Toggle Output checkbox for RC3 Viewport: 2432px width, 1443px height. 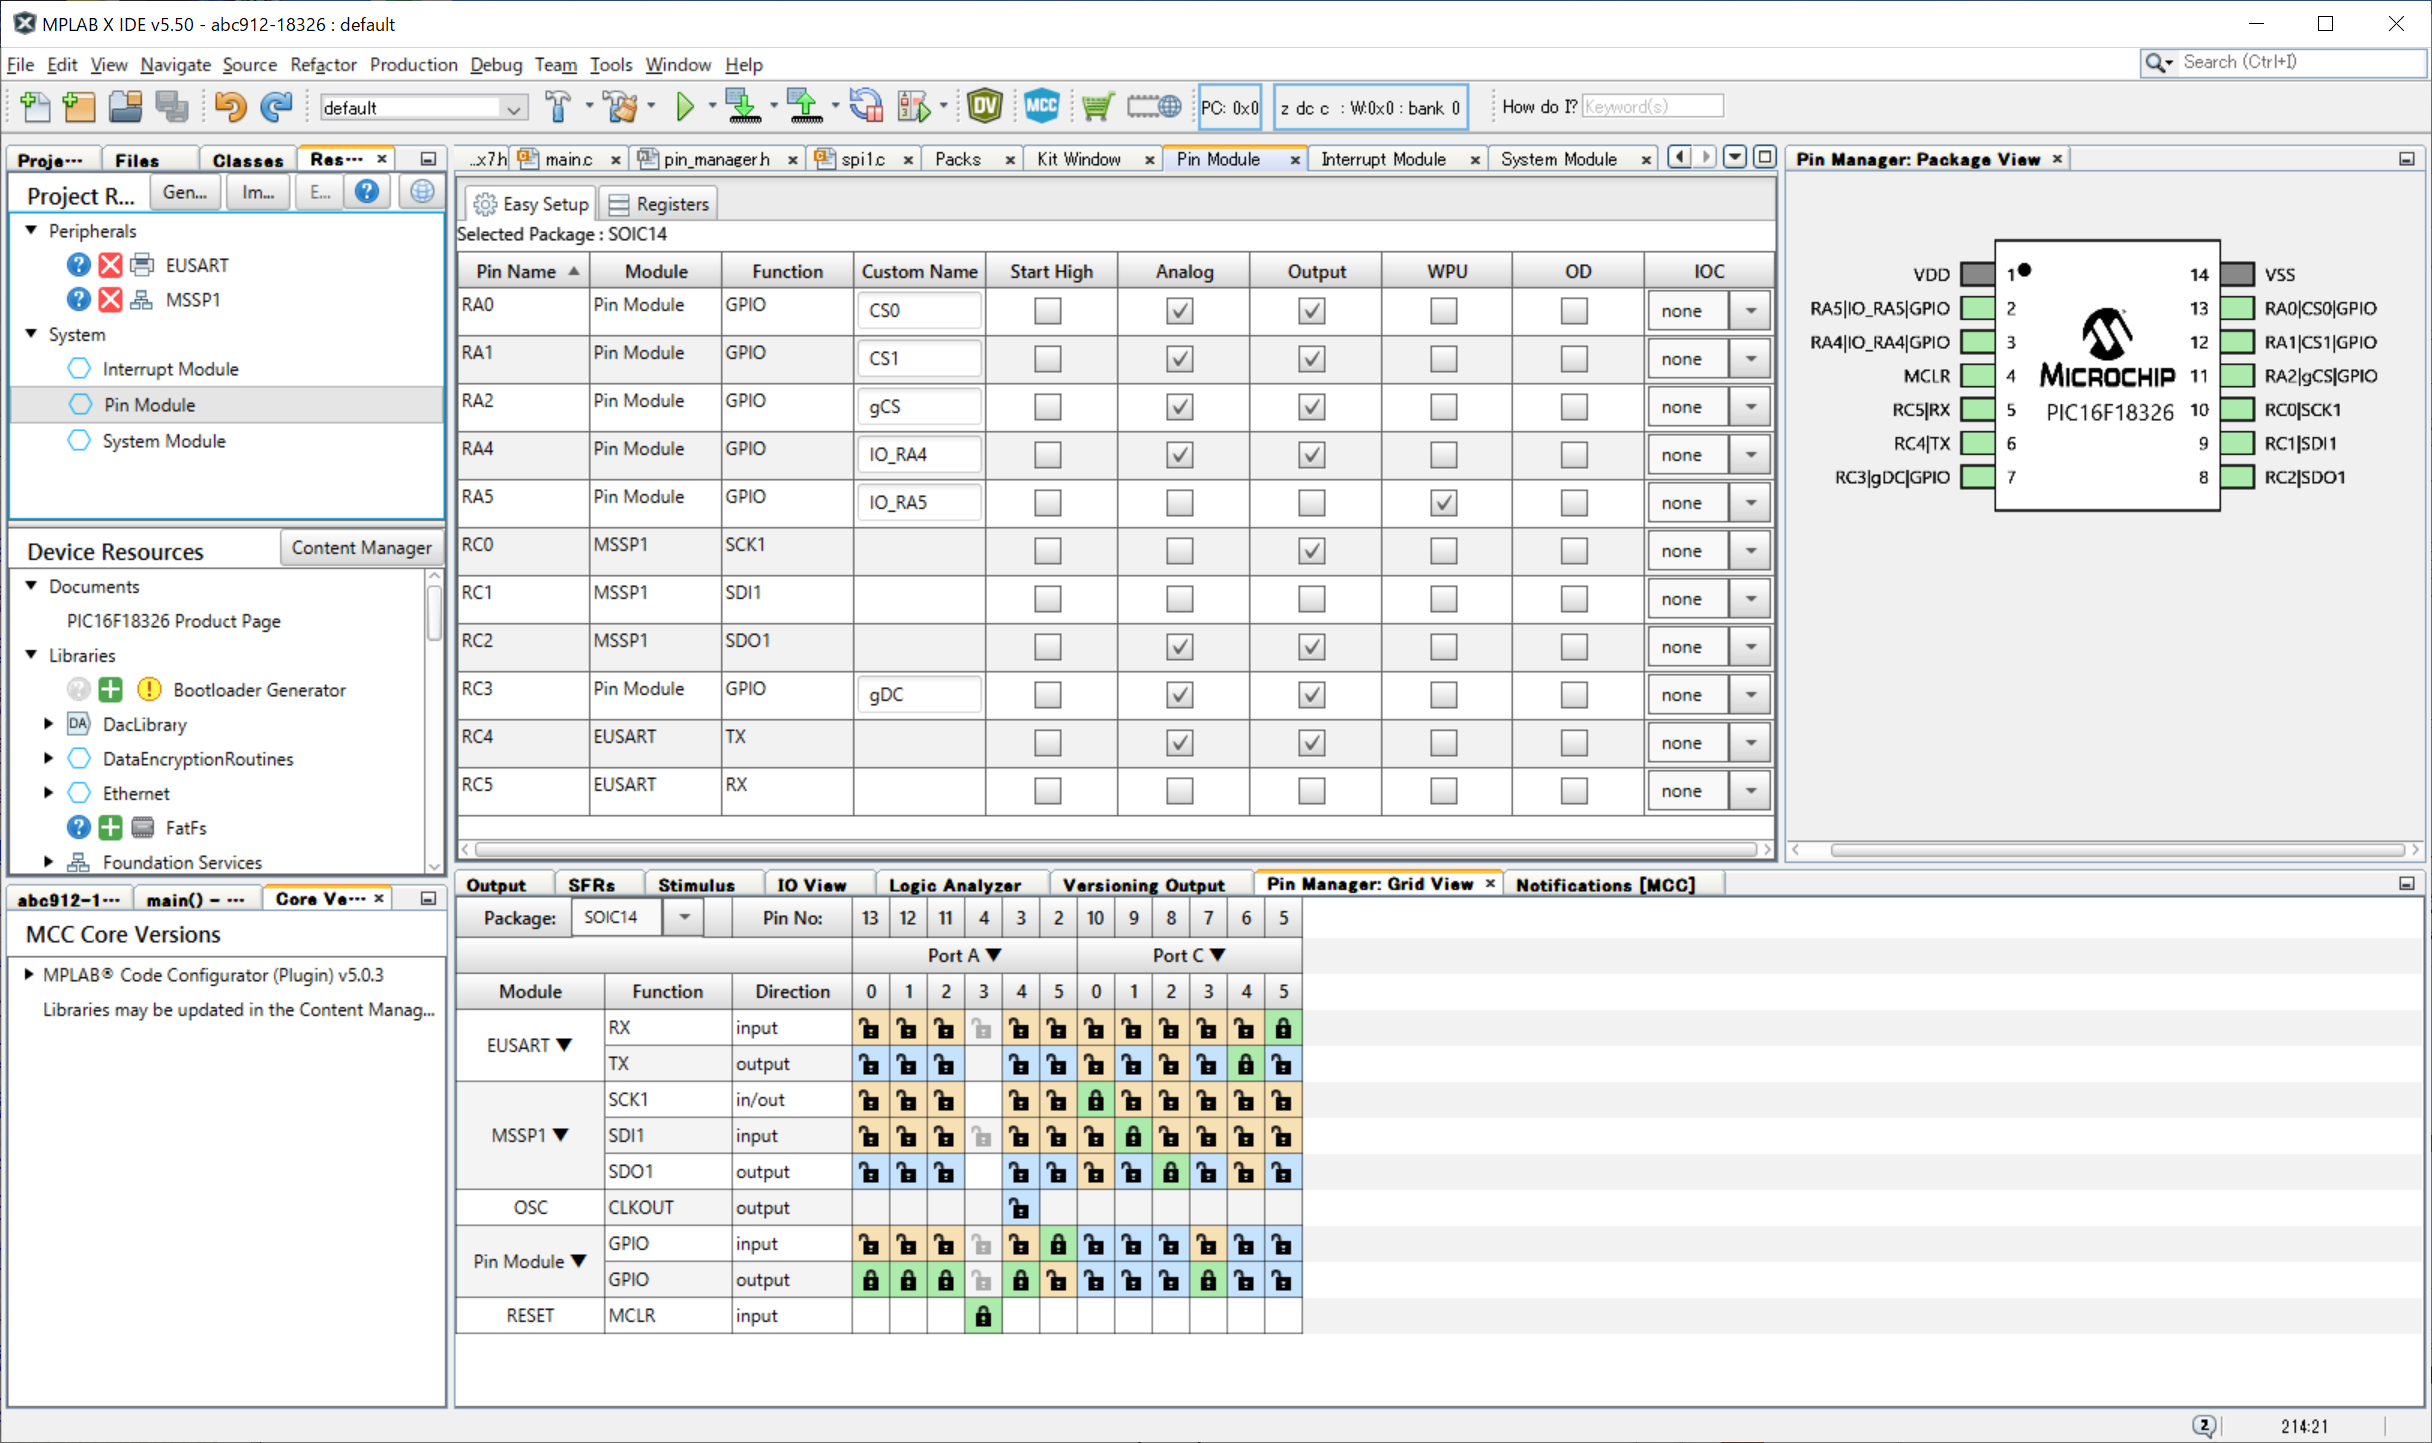(1311, 695)
